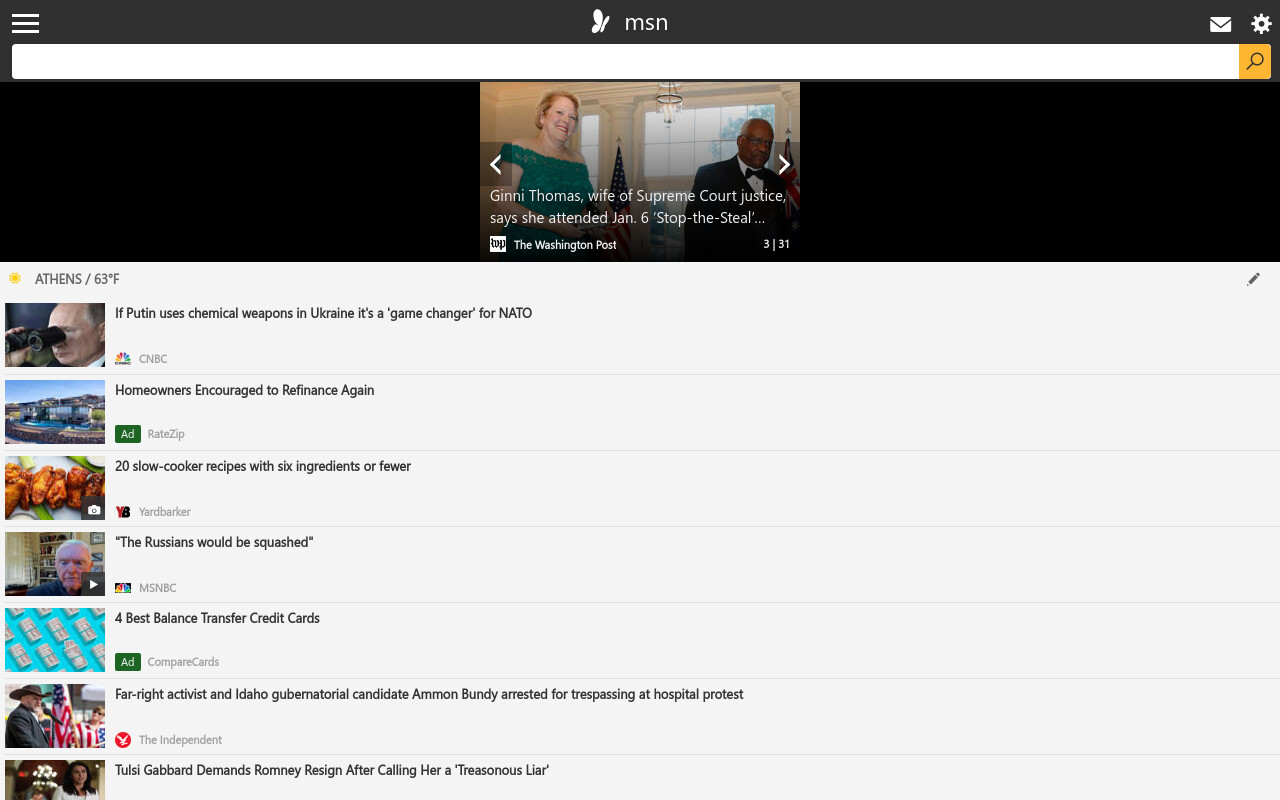Click the RateZip advertiser label
Image resolution: width=1280 pixels, height=800 pixels.
coord(166,434)
